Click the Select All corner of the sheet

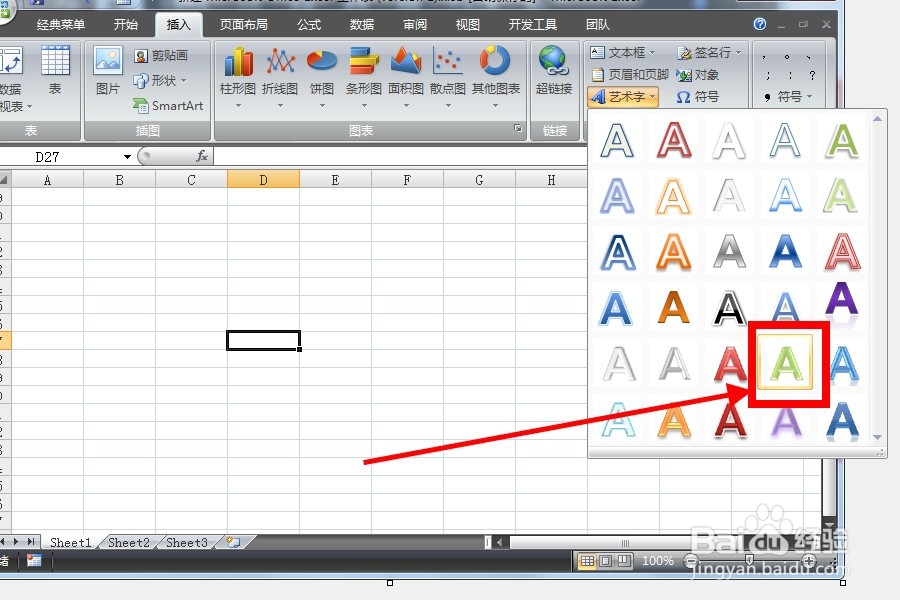tap(5, 180)
